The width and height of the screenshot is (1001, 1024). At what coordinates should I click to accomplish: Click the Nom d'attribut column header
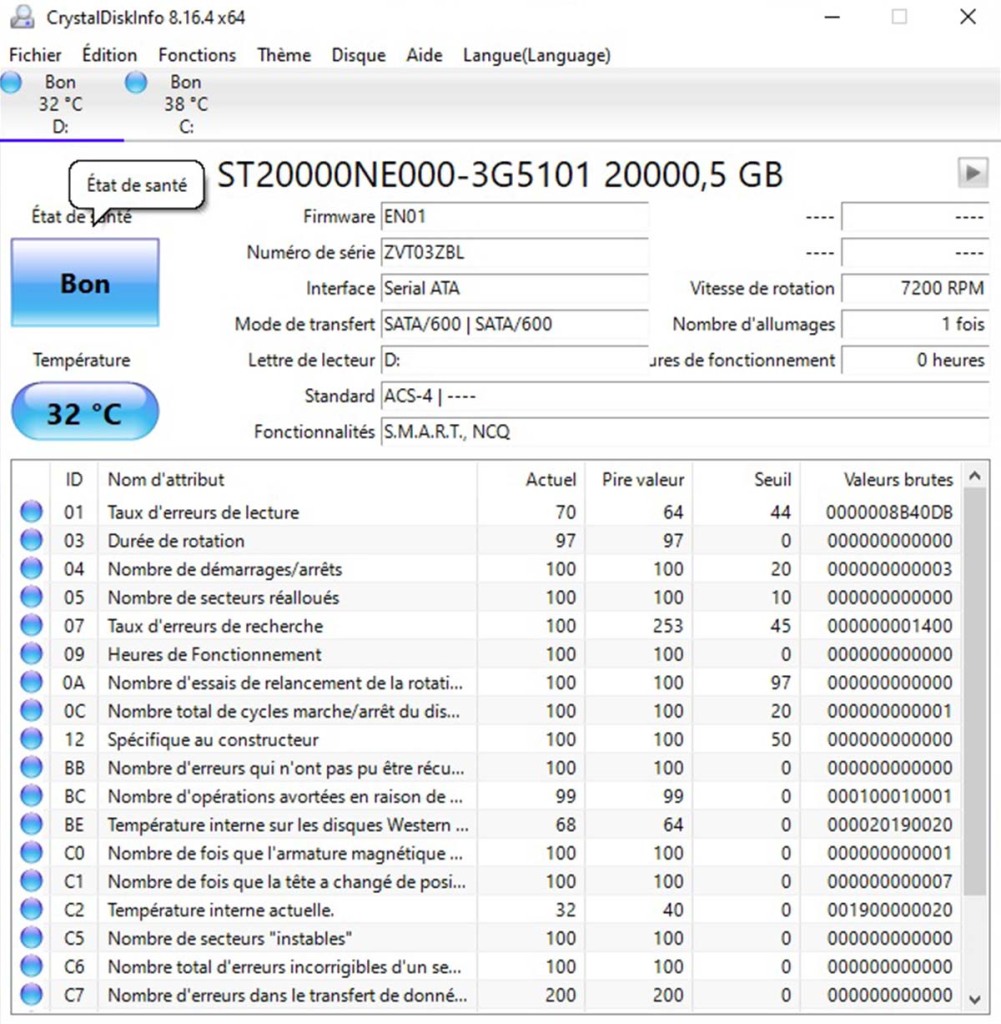coord(287,479)
